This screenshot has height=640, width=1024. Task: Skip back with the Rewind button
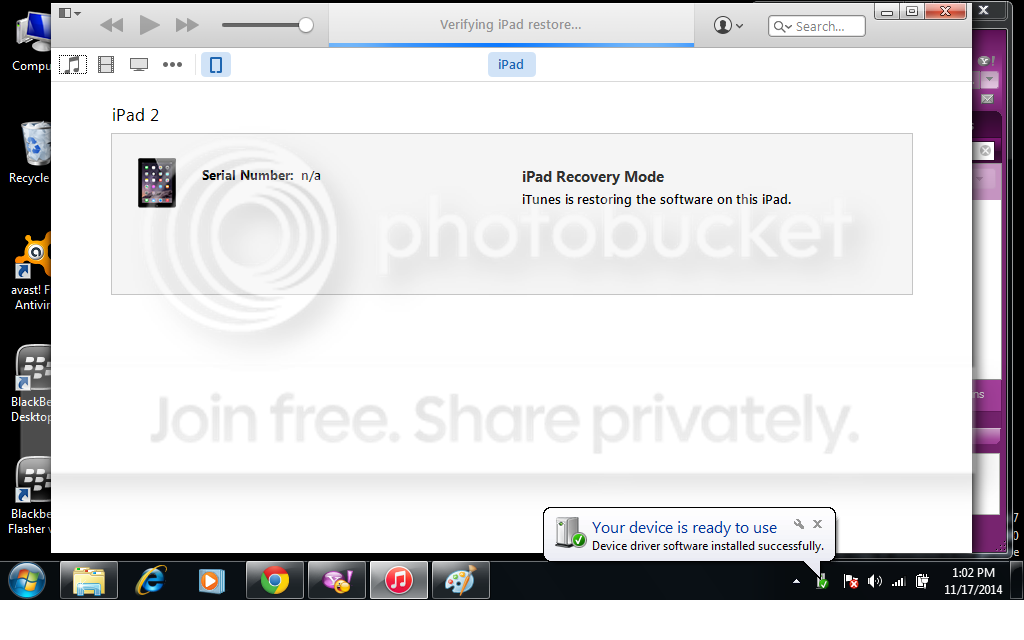112,25
